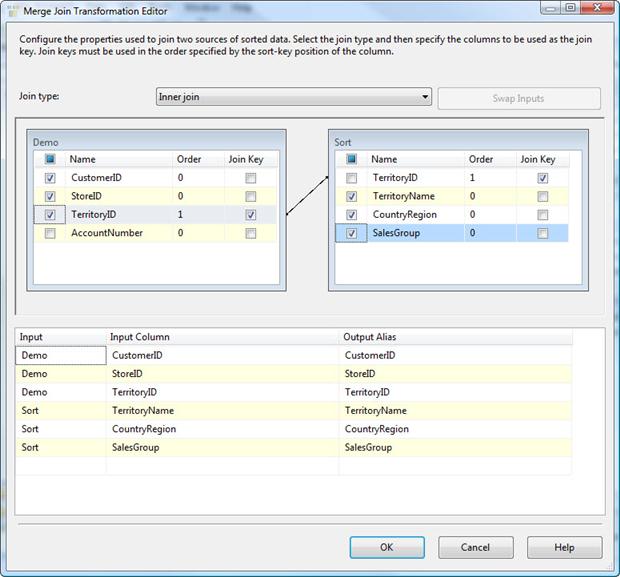Edit Output Alias TerritoryName cell
620x577 pixels.
point(456,411)
